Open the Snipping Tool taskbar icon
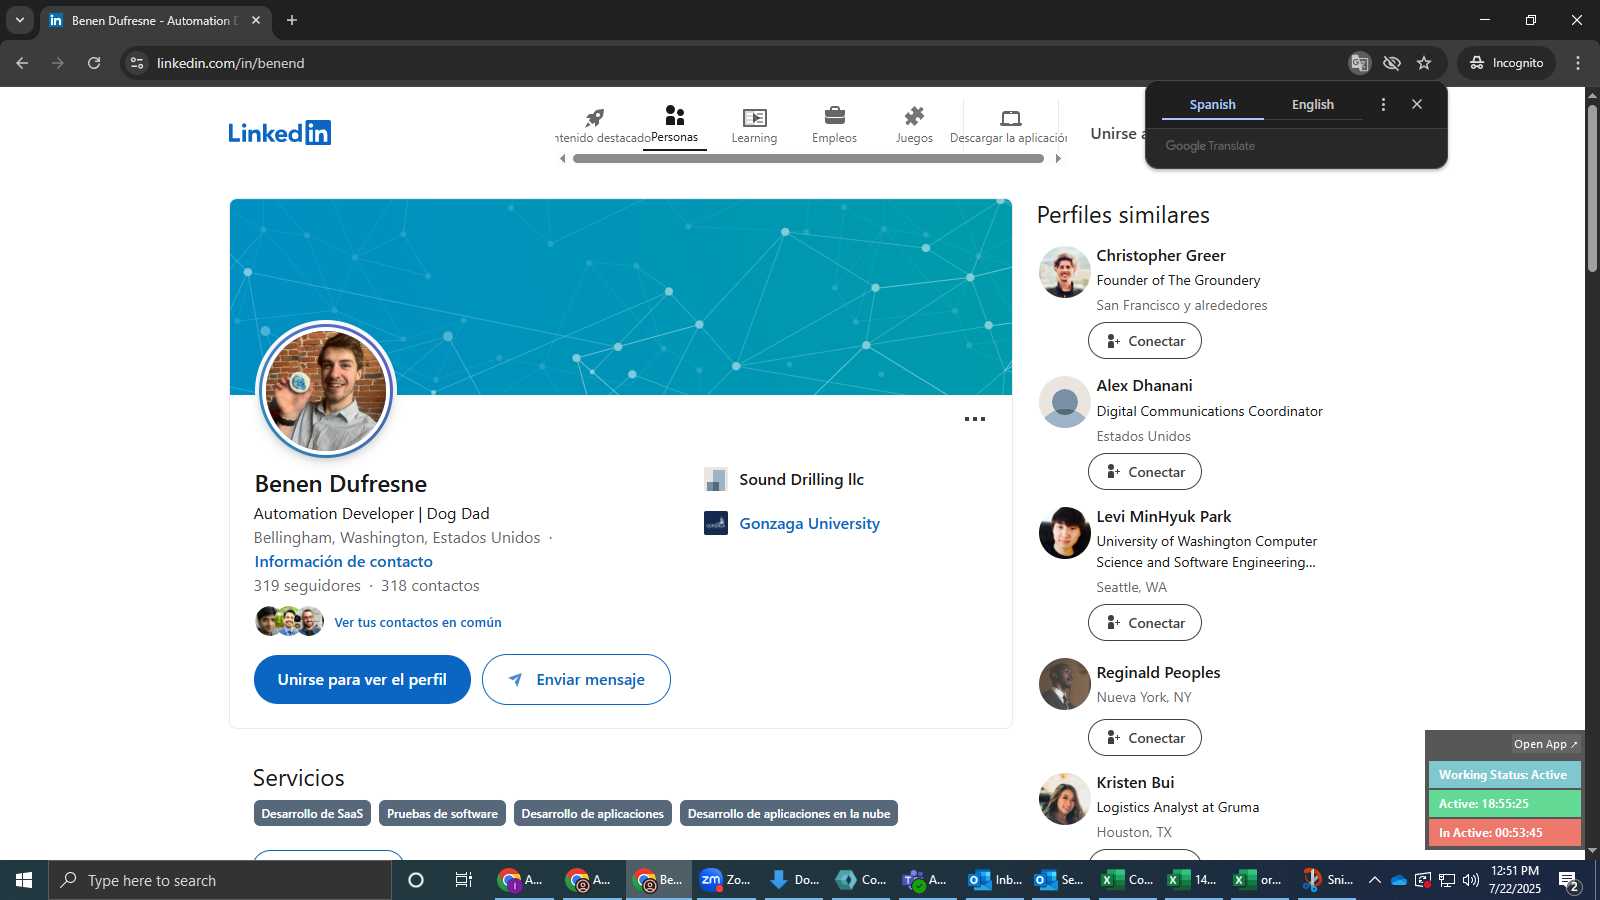The image size is (1600, 900). coord(1328,880)
